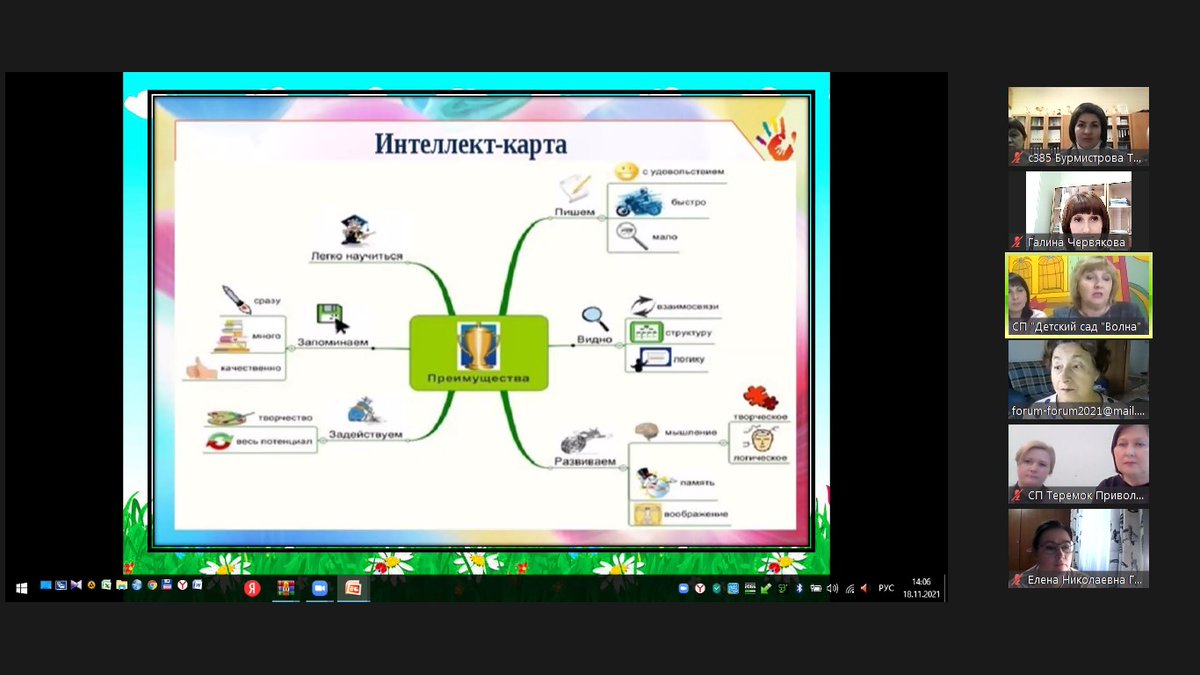1200x675 pixels.
Task: Click muted mic icon on СП Теремок tile
Action: point(1018,495)
